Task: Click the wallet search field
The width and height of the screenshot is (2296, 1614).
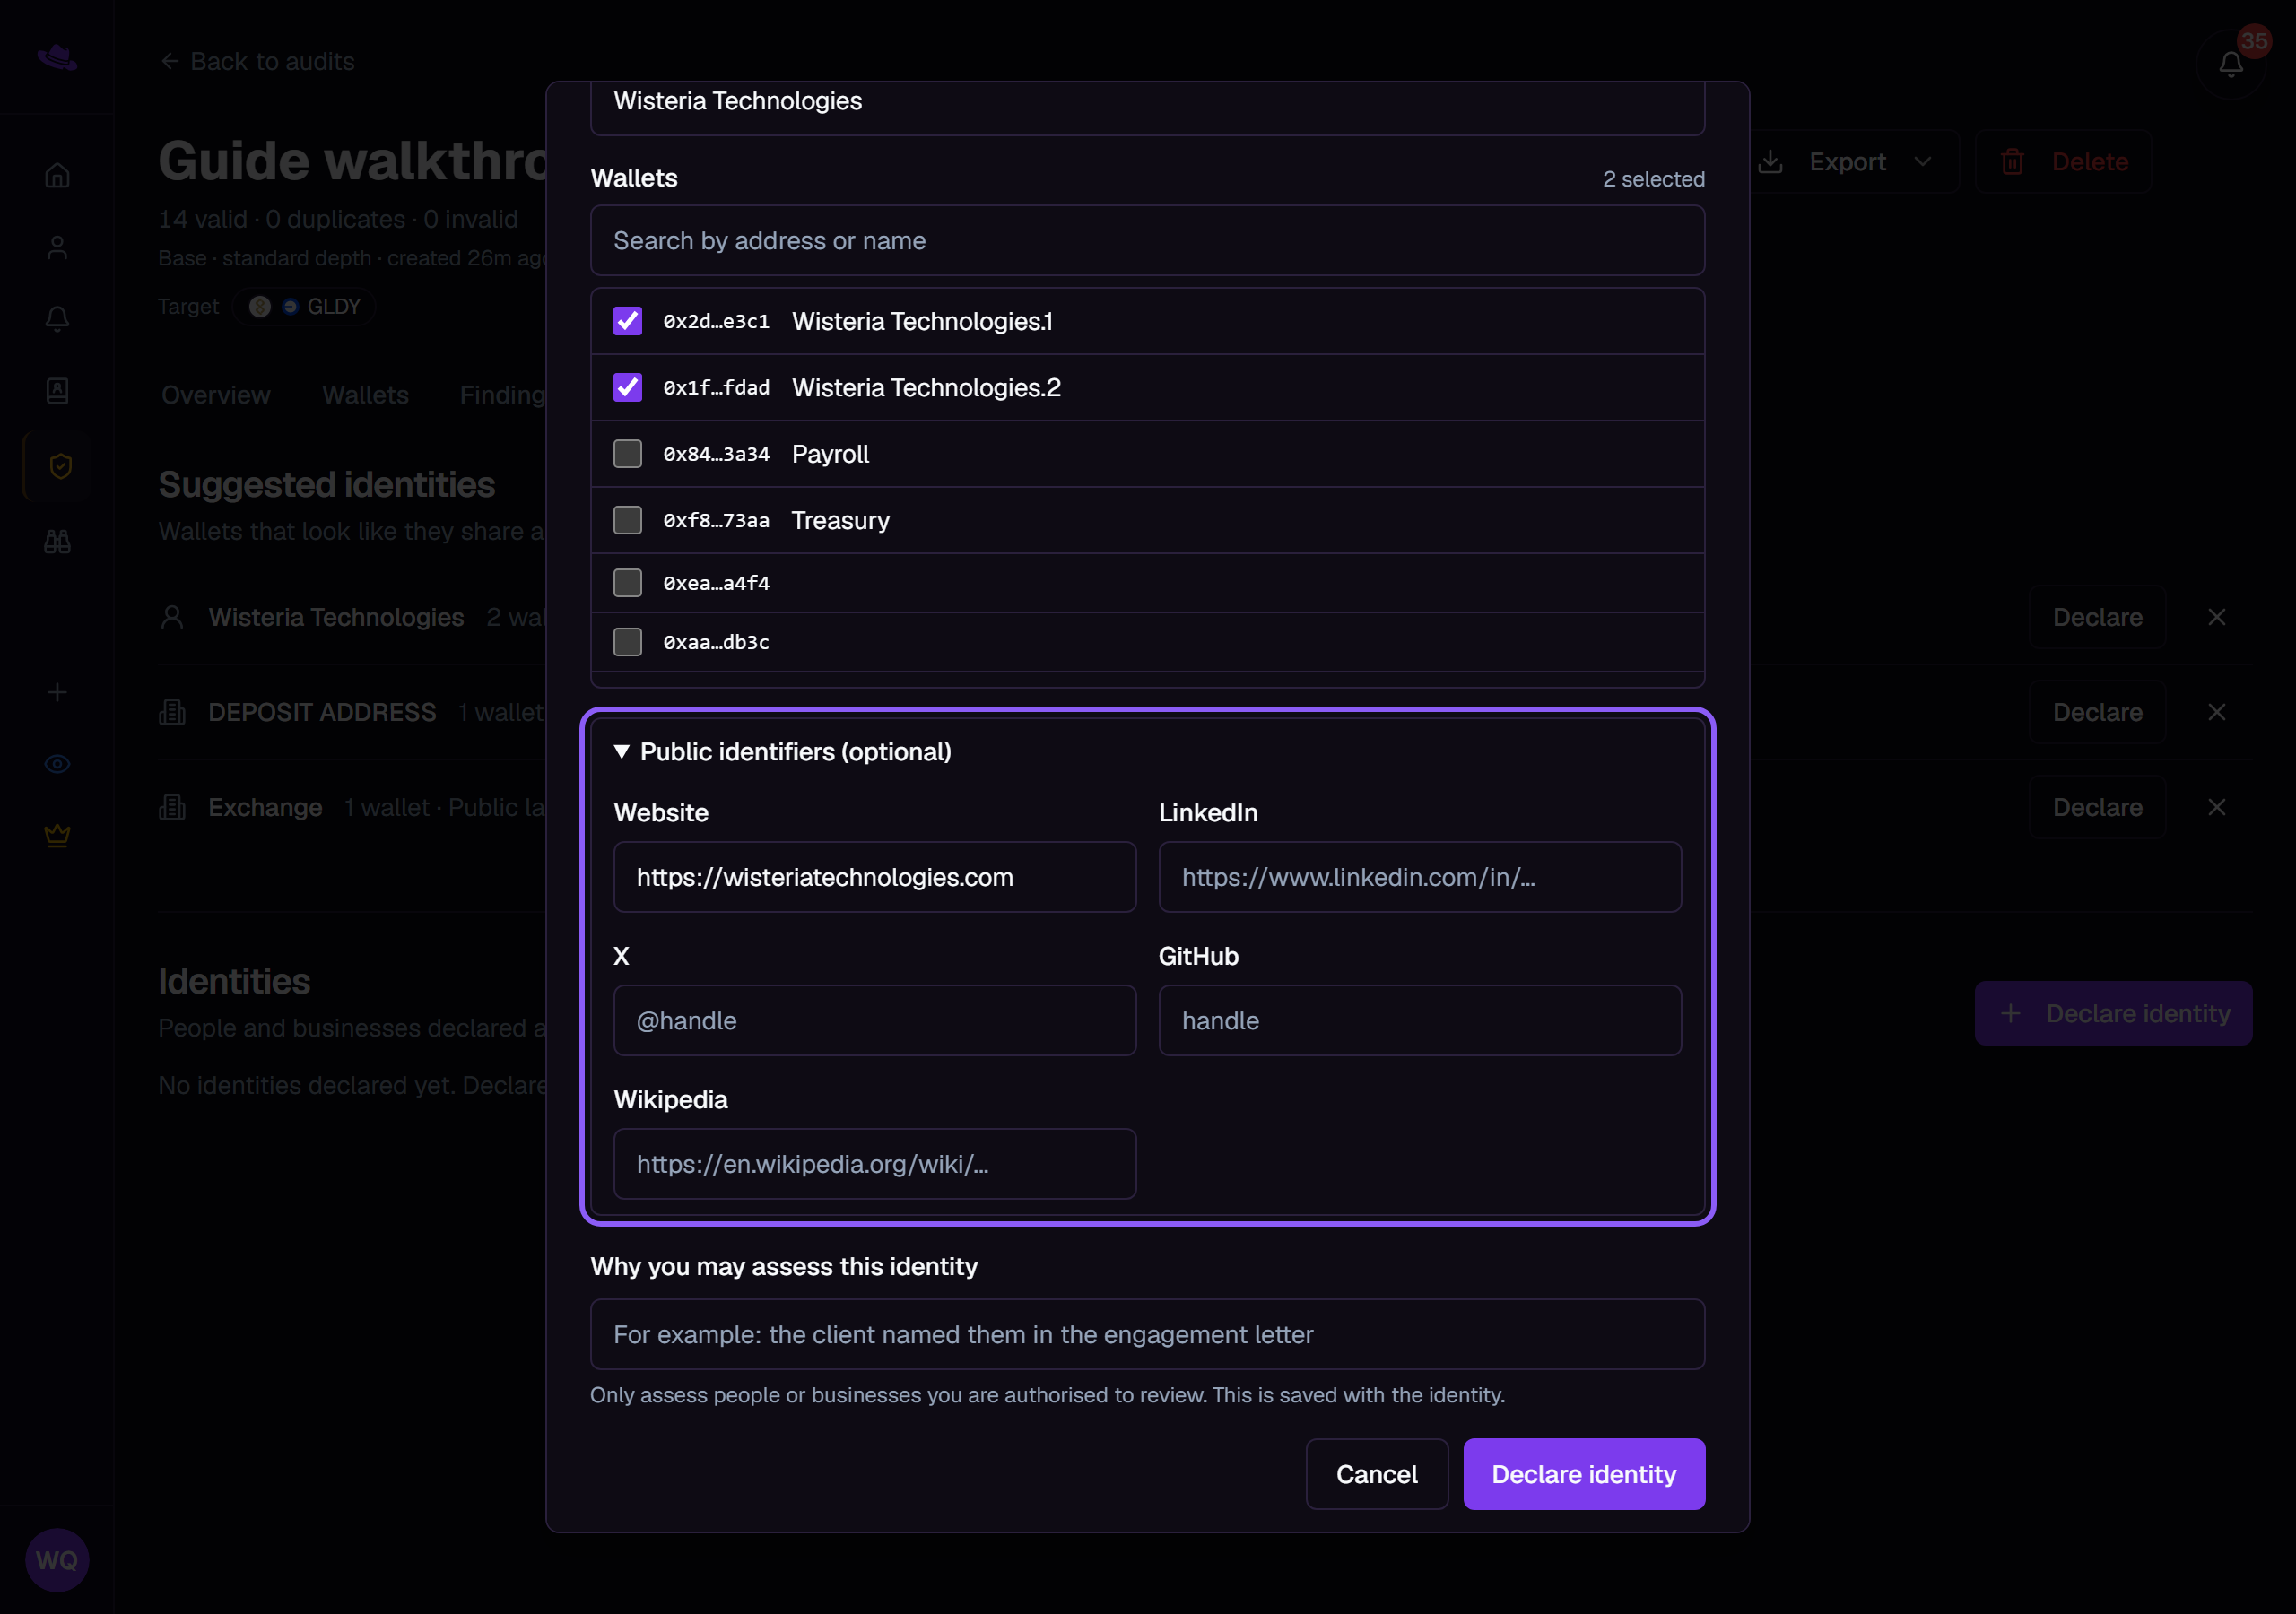Action: click(x=1147, y=241)
